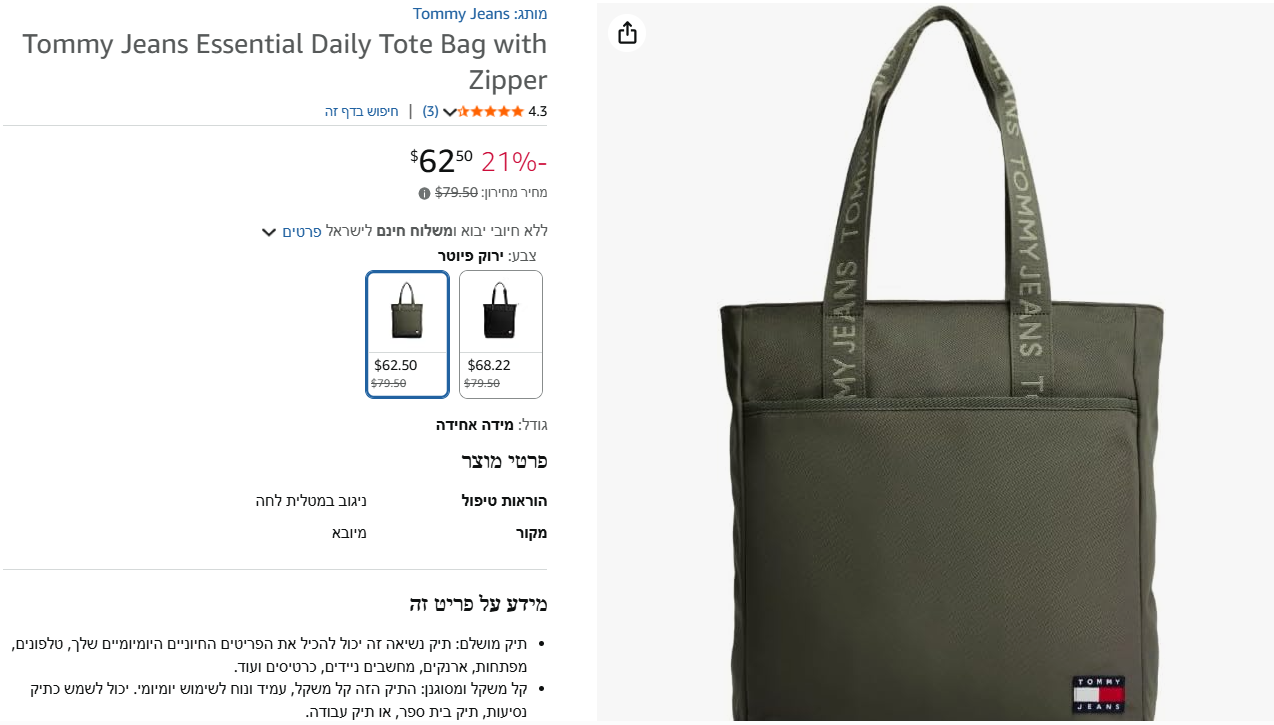Click the 'חיפוש בדף זה' search link
The height and width of the screenshot is (725, 1274).
[361, 111]
